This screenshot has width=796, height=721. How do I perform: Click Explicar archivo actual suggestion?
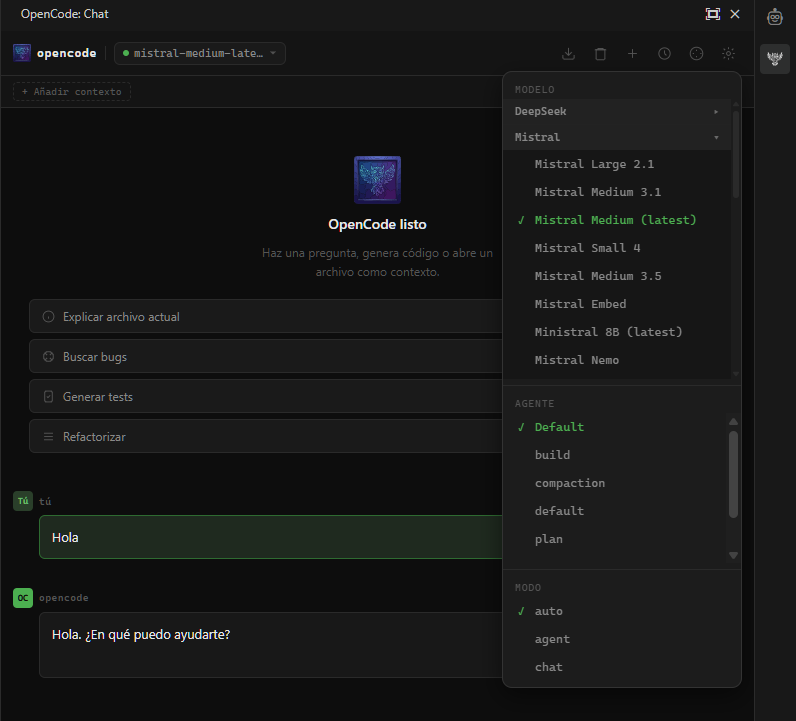pos(266,316)
